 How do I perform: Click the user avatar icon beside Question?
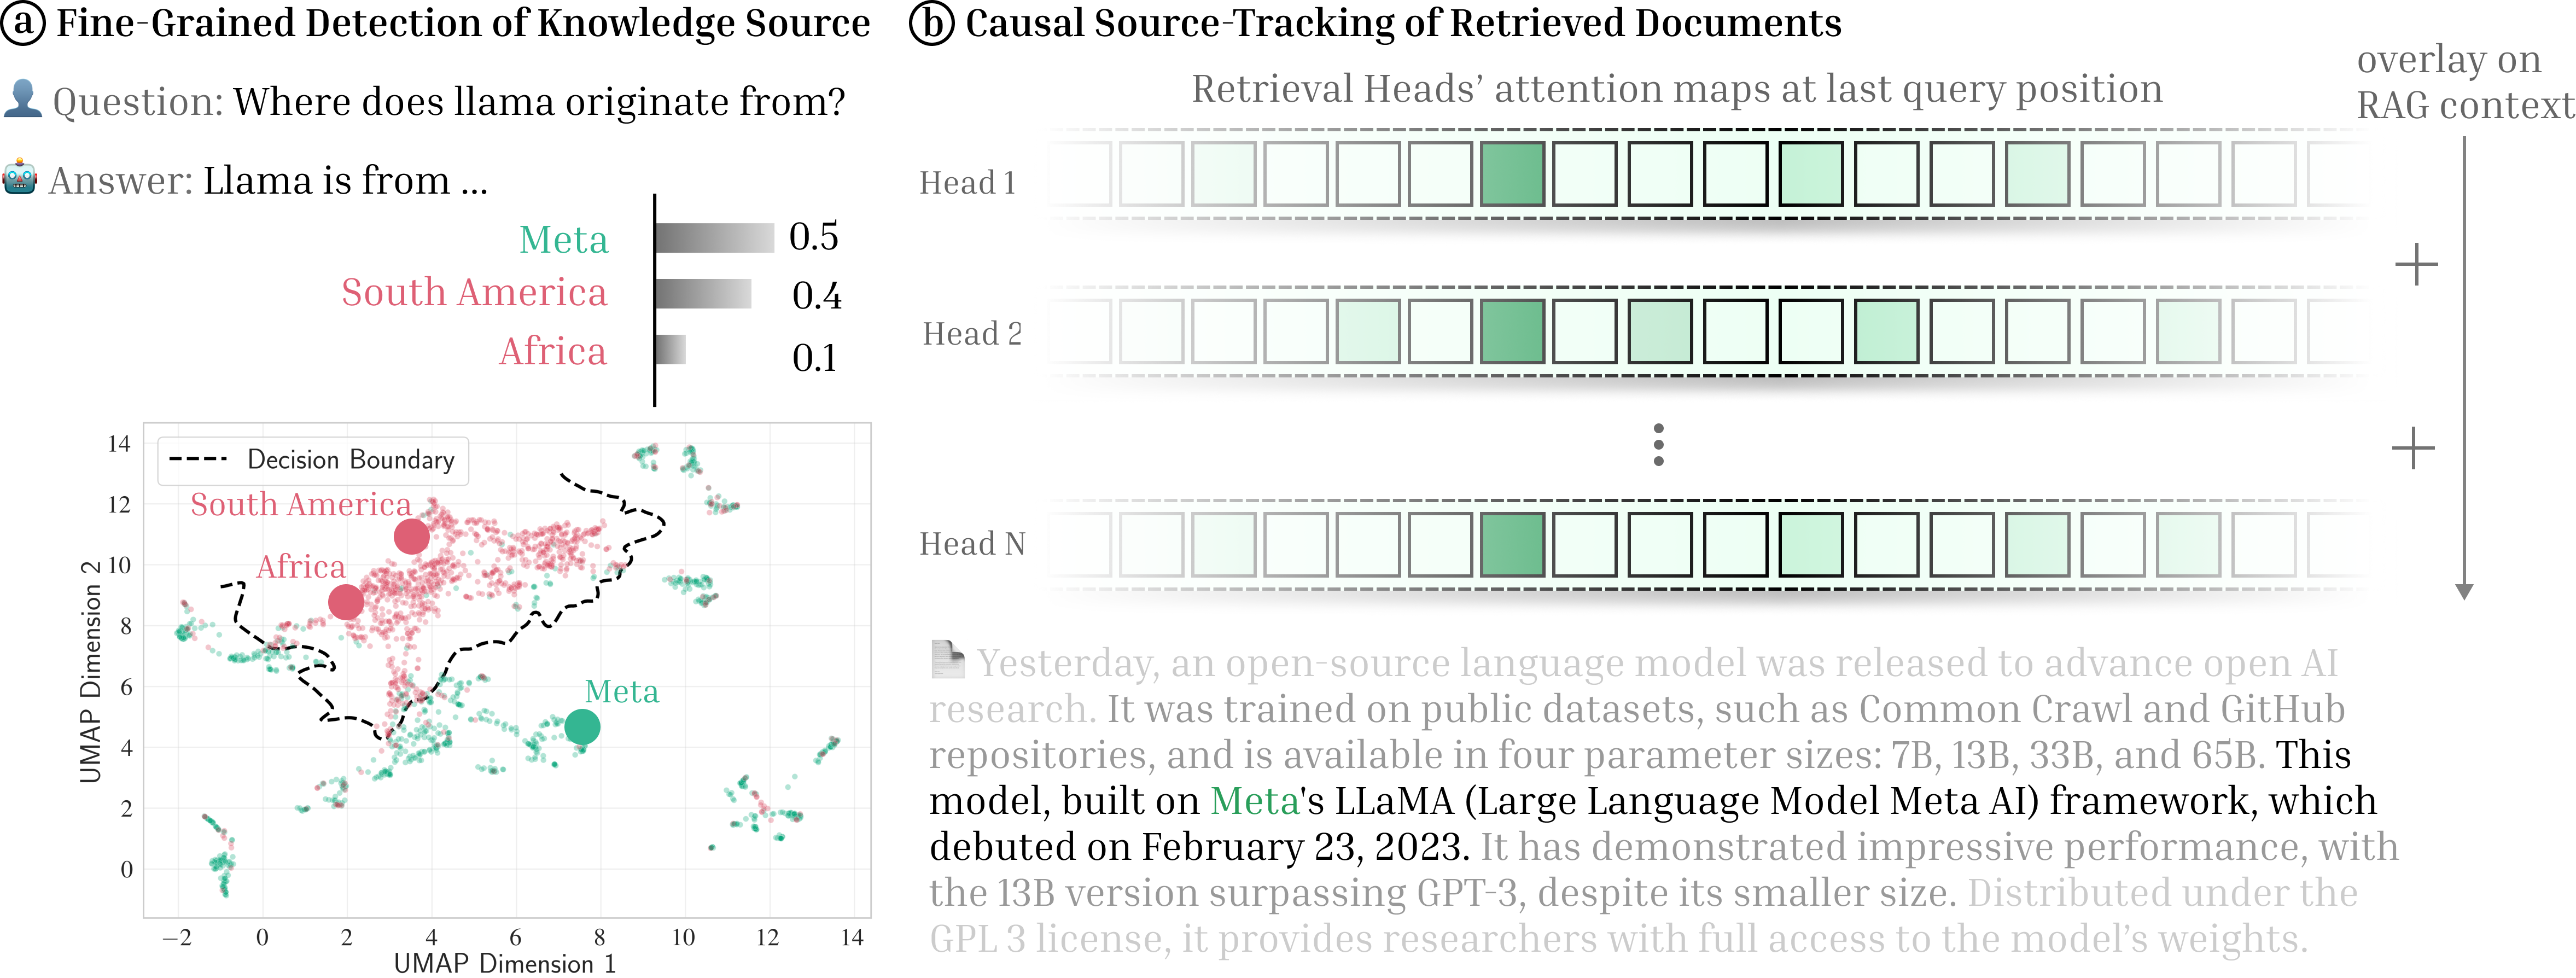[x=22, y=99]
